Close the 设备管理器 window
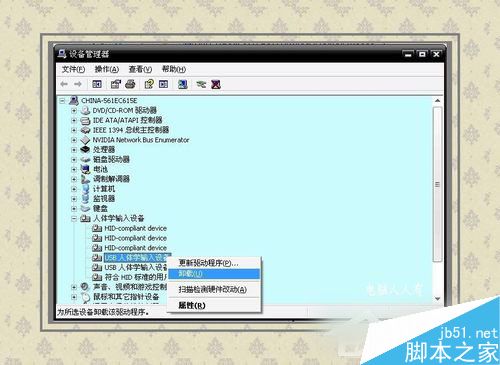The image size is (500, 365). (436, 54)
